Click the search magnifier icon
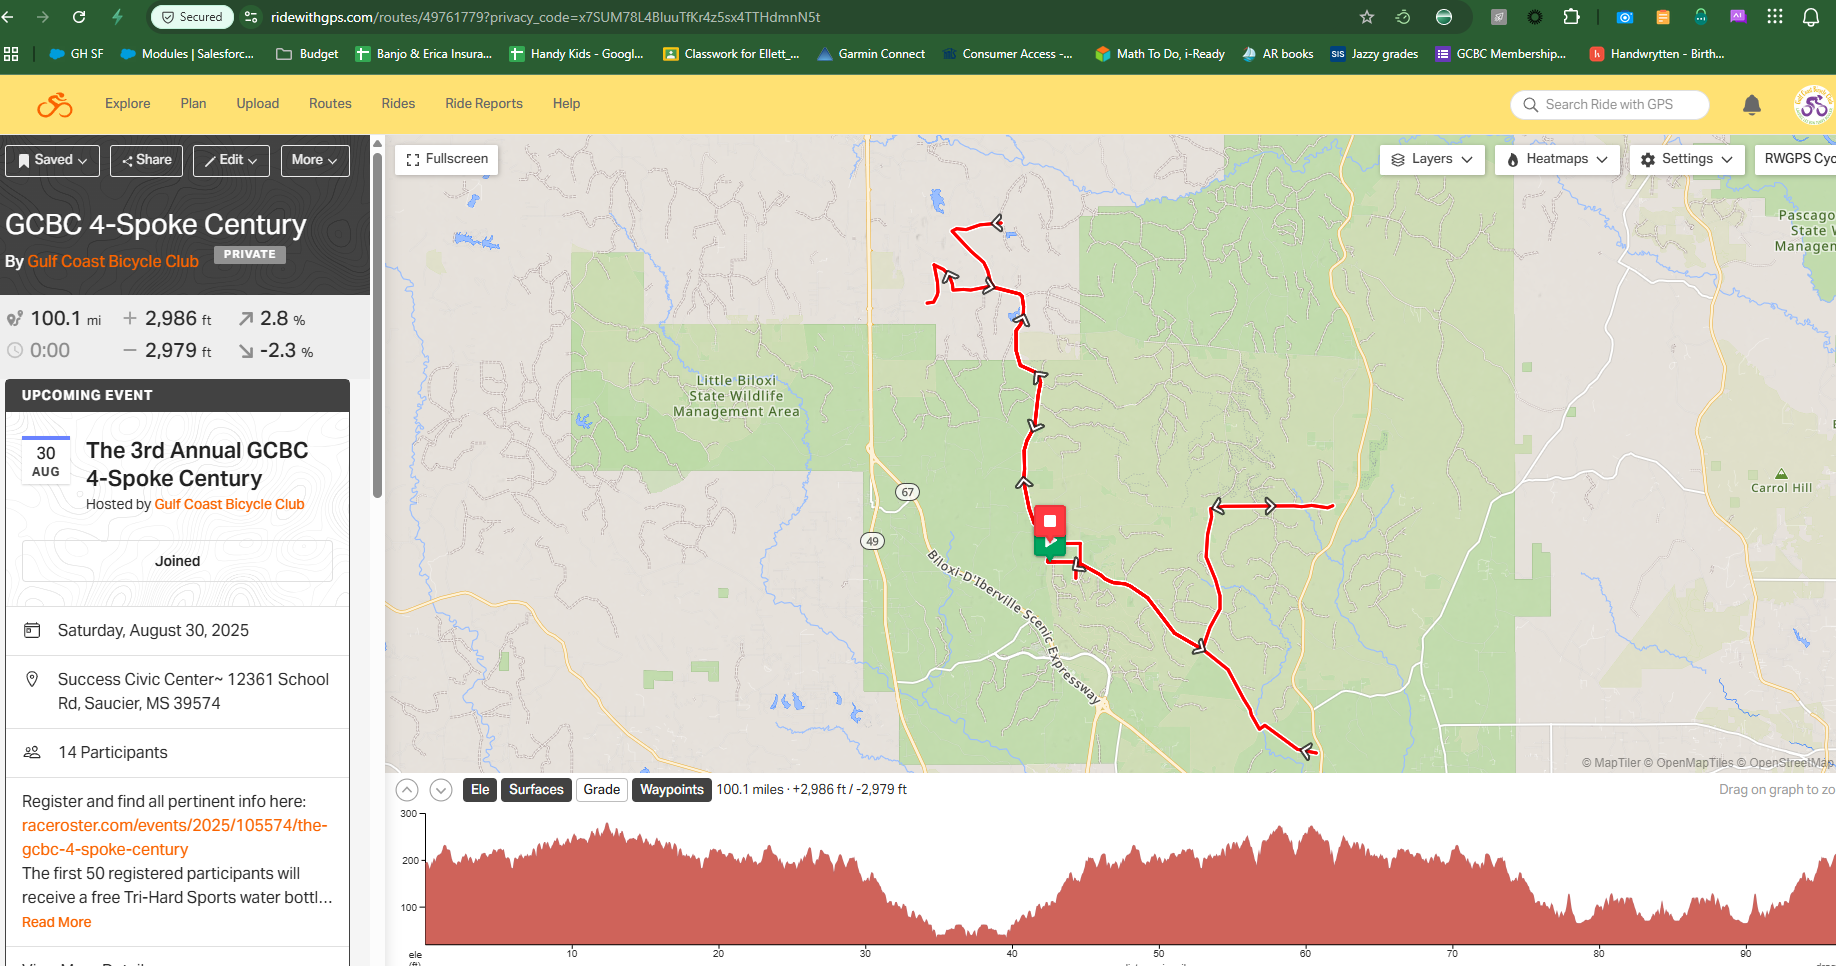 [x=1530, y=105]
